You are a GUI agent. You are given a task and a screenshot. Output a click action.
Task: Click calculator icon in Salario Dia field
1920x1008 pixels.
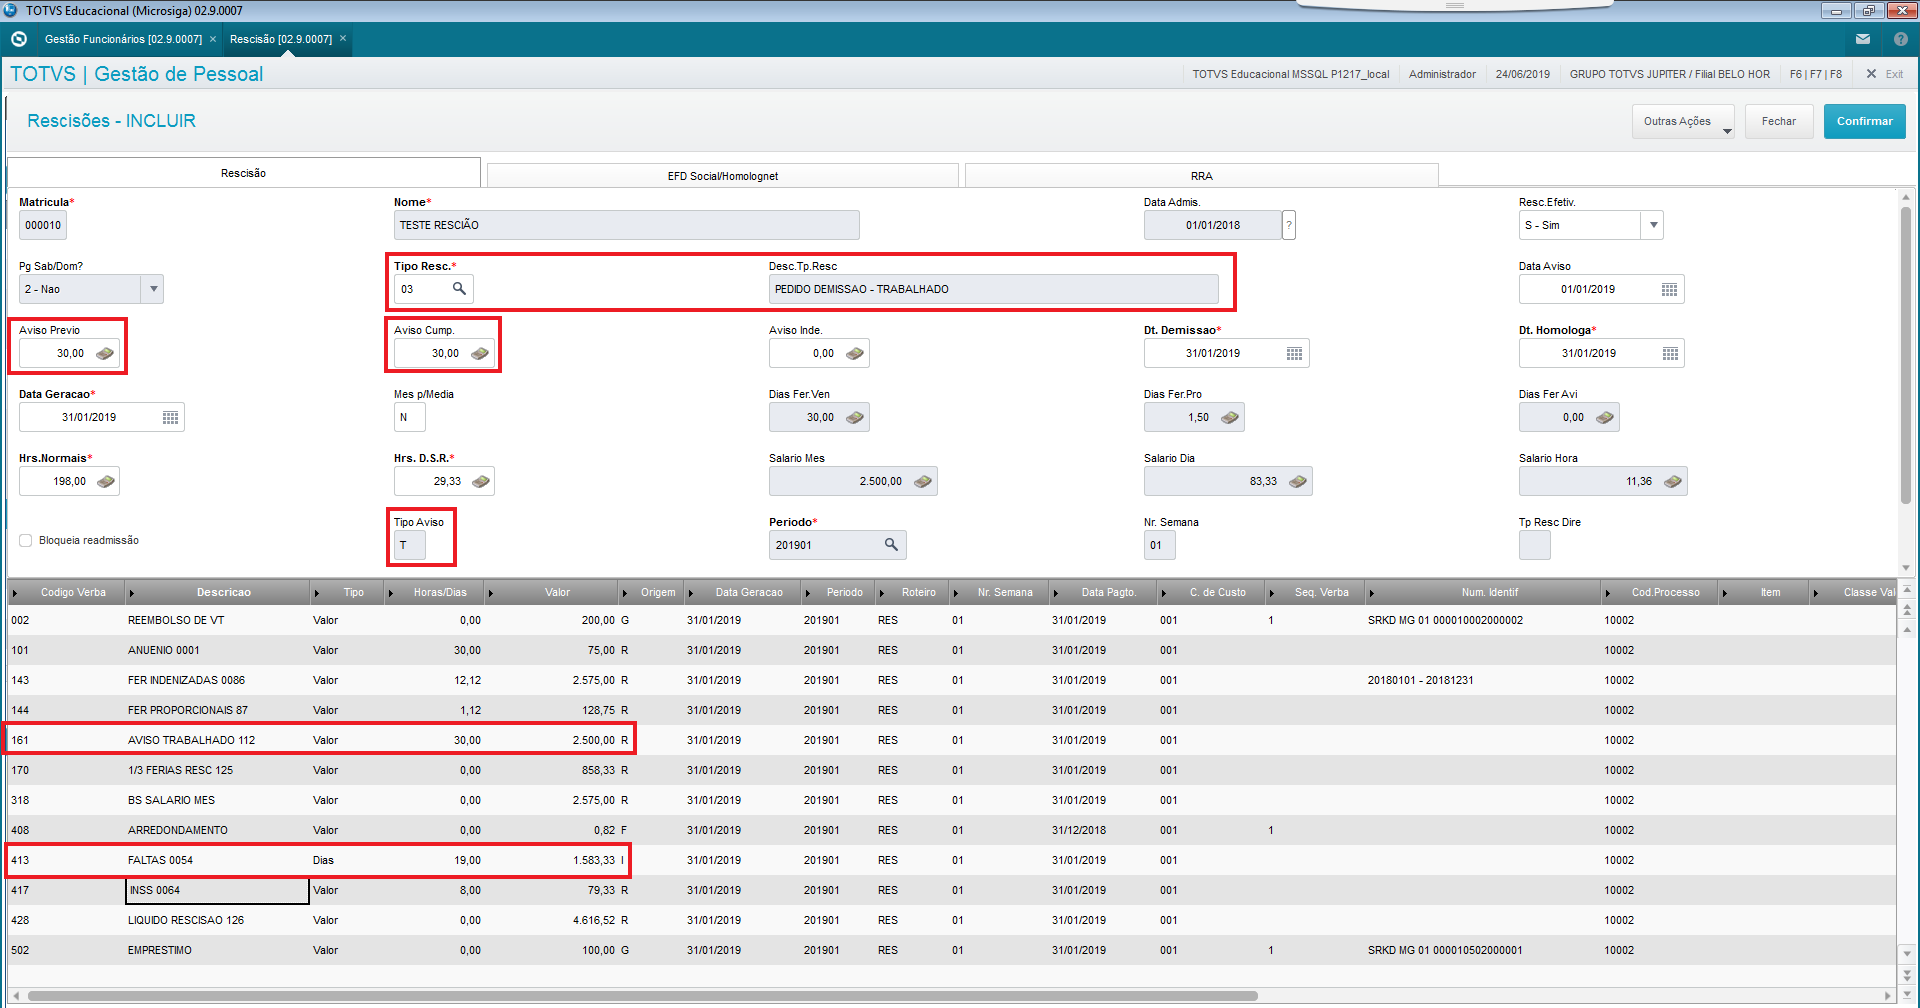[1298, 481]
